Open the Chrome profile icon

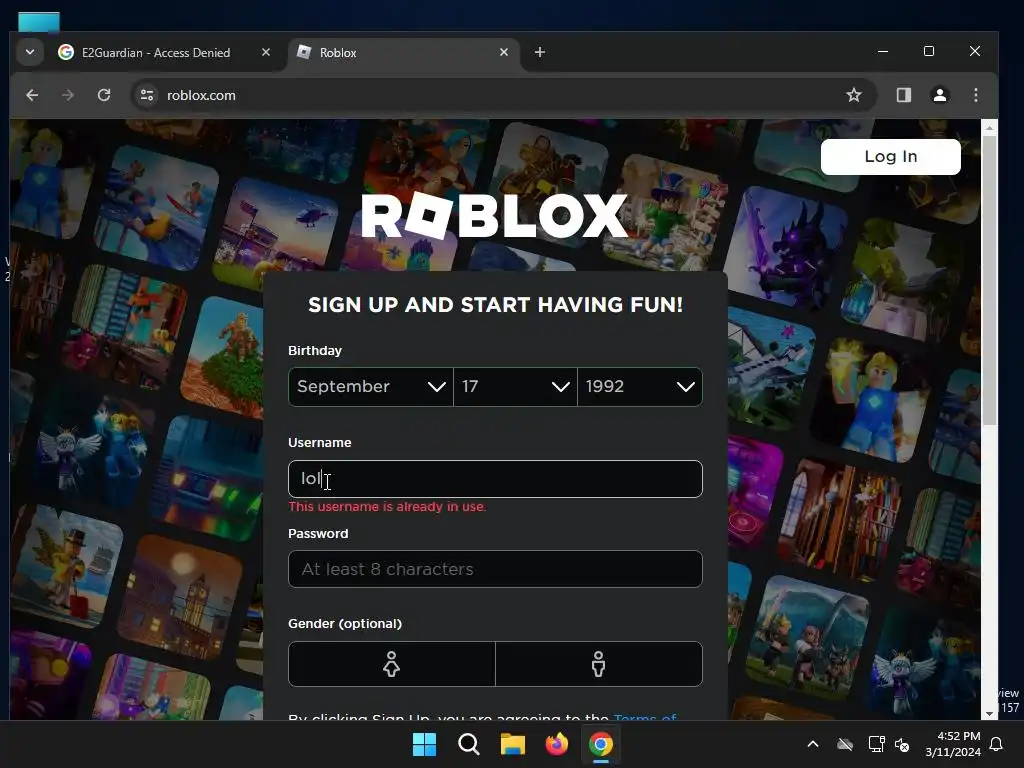(940, 95)
